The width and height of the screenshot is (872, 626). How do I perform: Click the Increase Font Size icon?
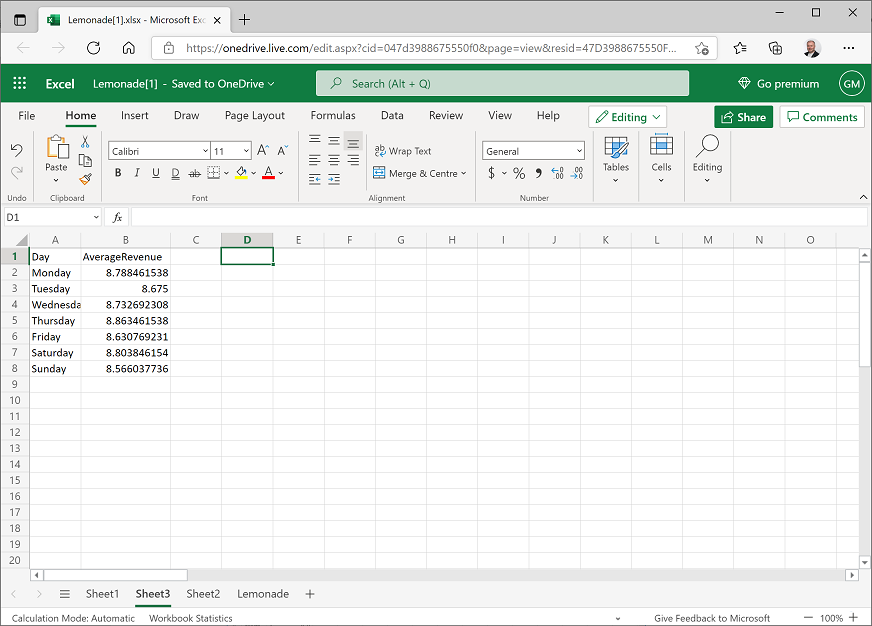click(262, 150)
